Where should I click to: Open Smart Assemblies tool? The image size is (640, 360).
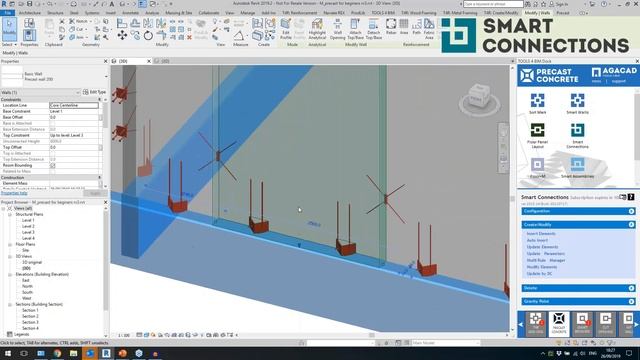point(578,168)
